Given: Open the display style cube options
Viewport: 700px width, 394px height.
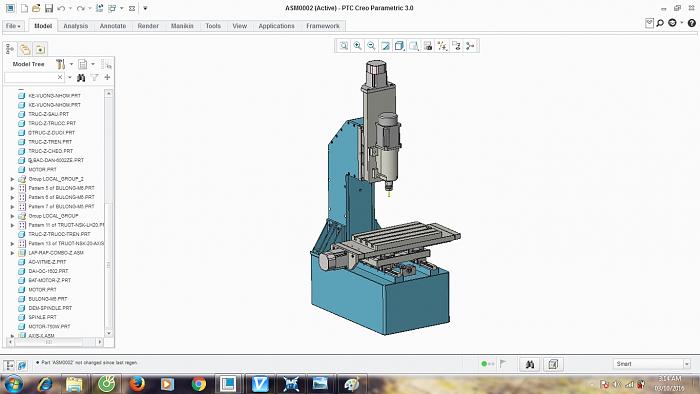Looking at the screenshot, I should (399, 46).
